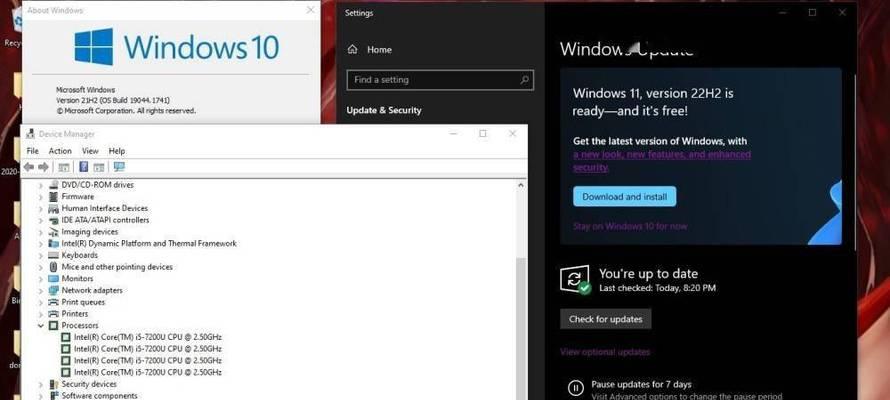Click the pause icon beside Pause updates

tap(575, 388)
